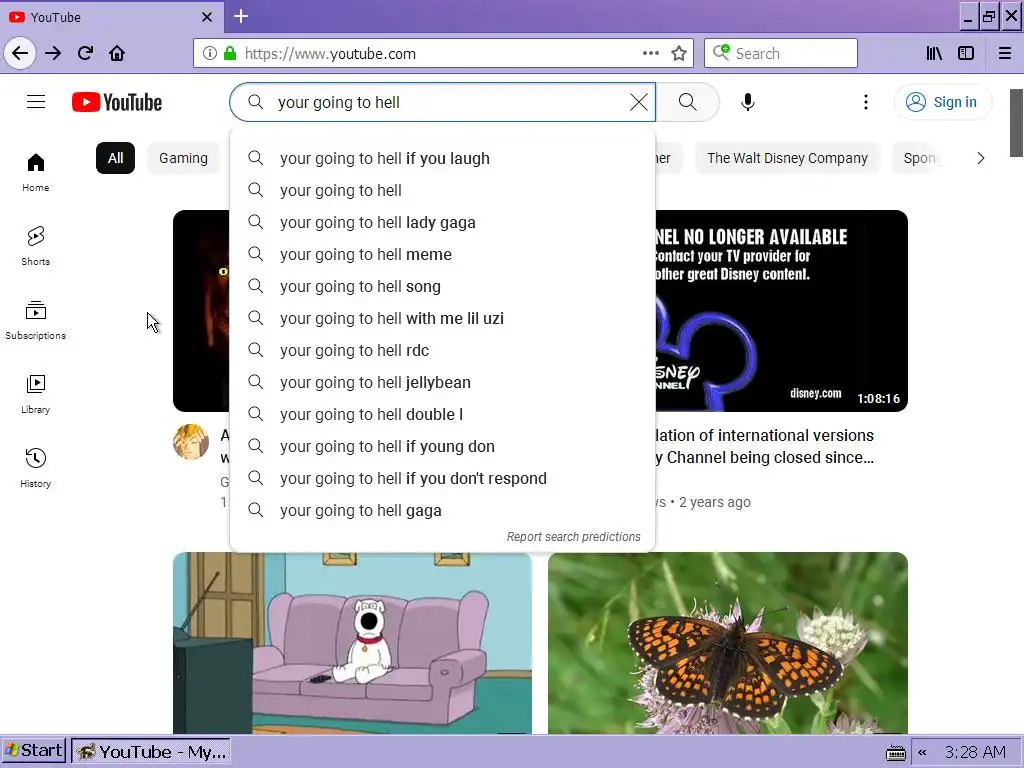Open page actions three-dots in address bar
This screenshot has width=1024, height=768.
pyautogui.click(x=650, y=53)
